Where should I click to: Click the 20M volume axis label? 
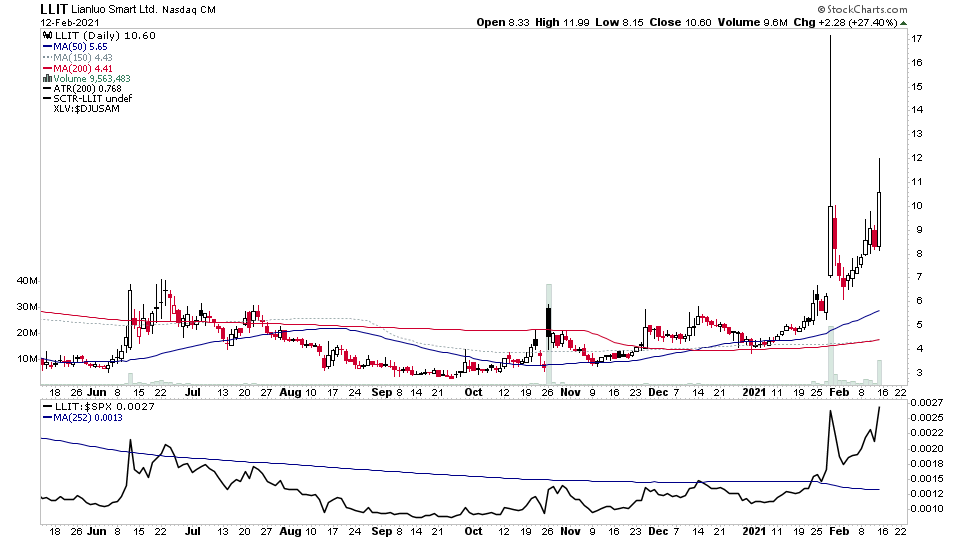(x=28, y=333)
